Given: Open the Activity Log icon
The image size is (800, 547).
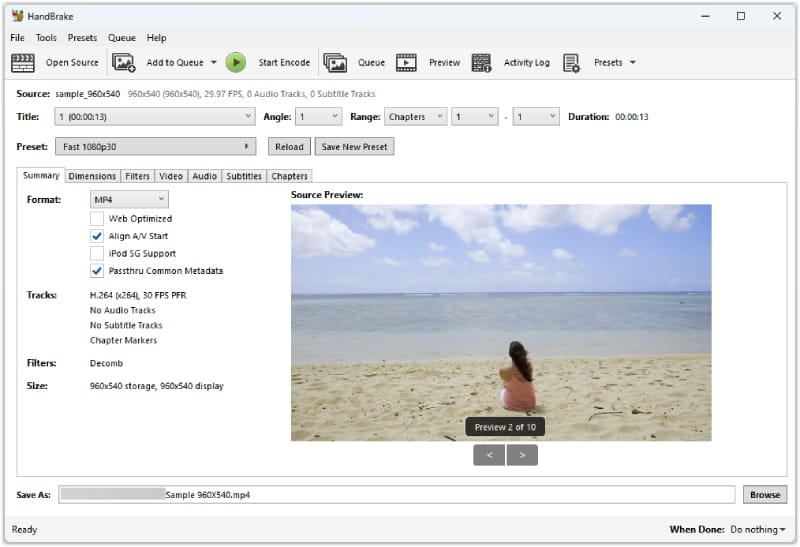Looking at the screenshot, I should coord(481,63).
